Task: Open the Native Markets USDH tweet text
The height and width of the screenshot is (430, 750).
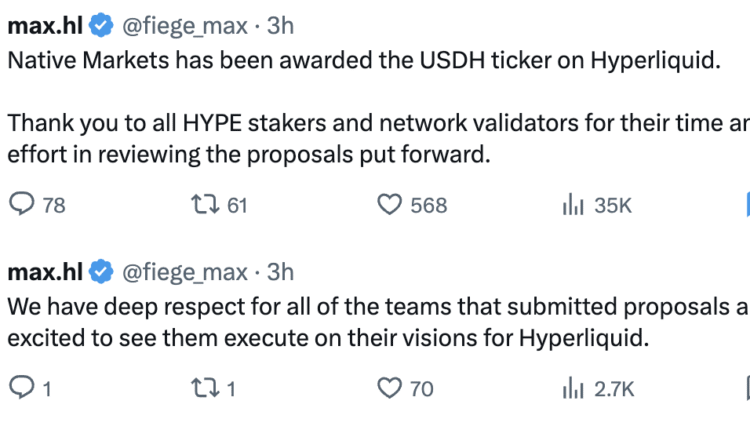Action: (360, 58)
